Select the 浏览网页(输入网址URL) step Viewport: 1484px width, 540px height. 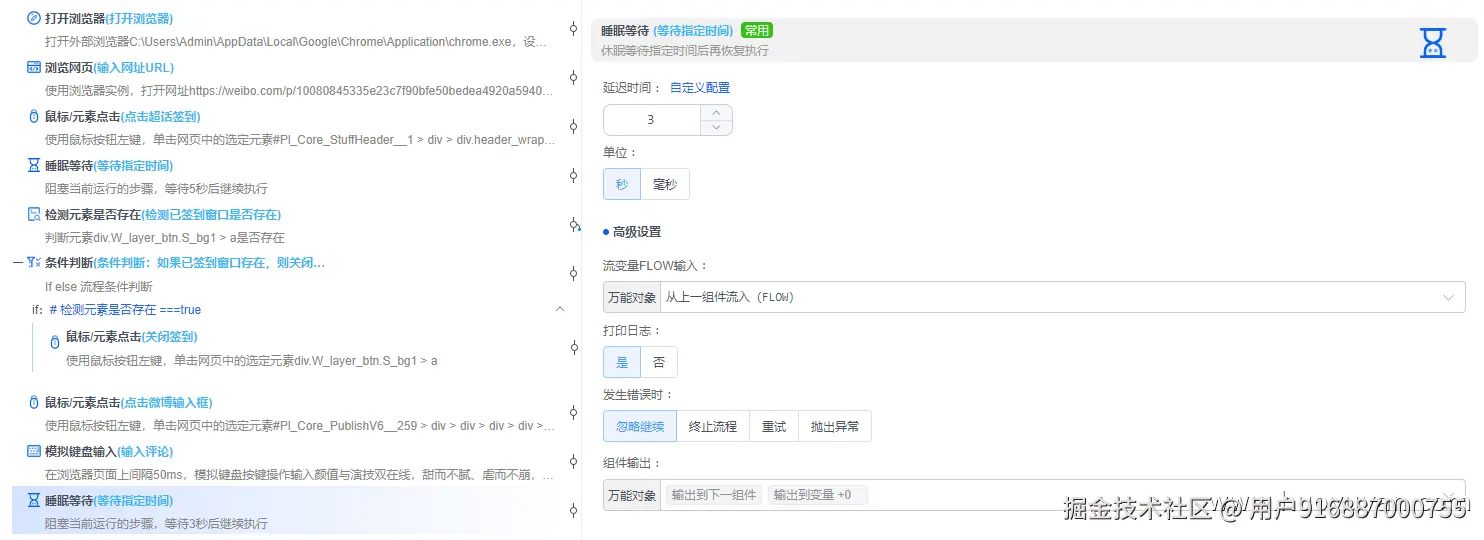tap(109, 67)
